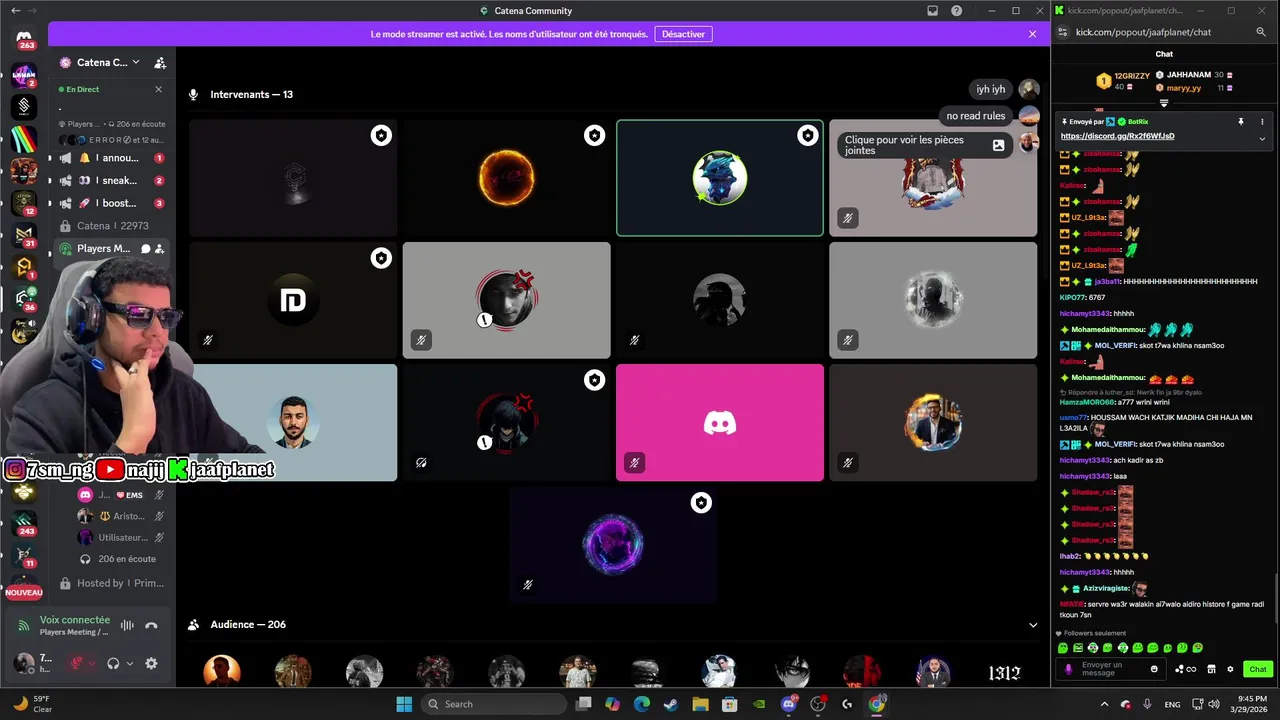Select speaker tile with purple swirl avatar

[x=613, y=544]
